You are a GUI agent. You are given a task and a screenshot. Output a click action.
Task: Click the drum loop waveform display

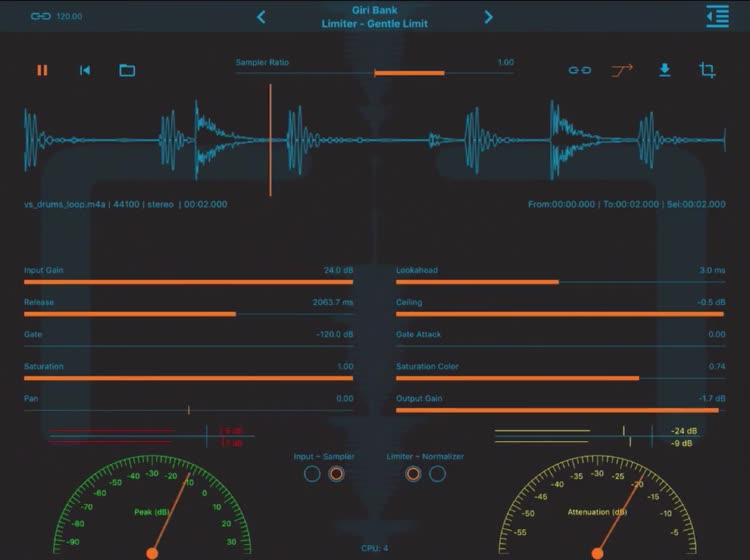click(375, 140)
